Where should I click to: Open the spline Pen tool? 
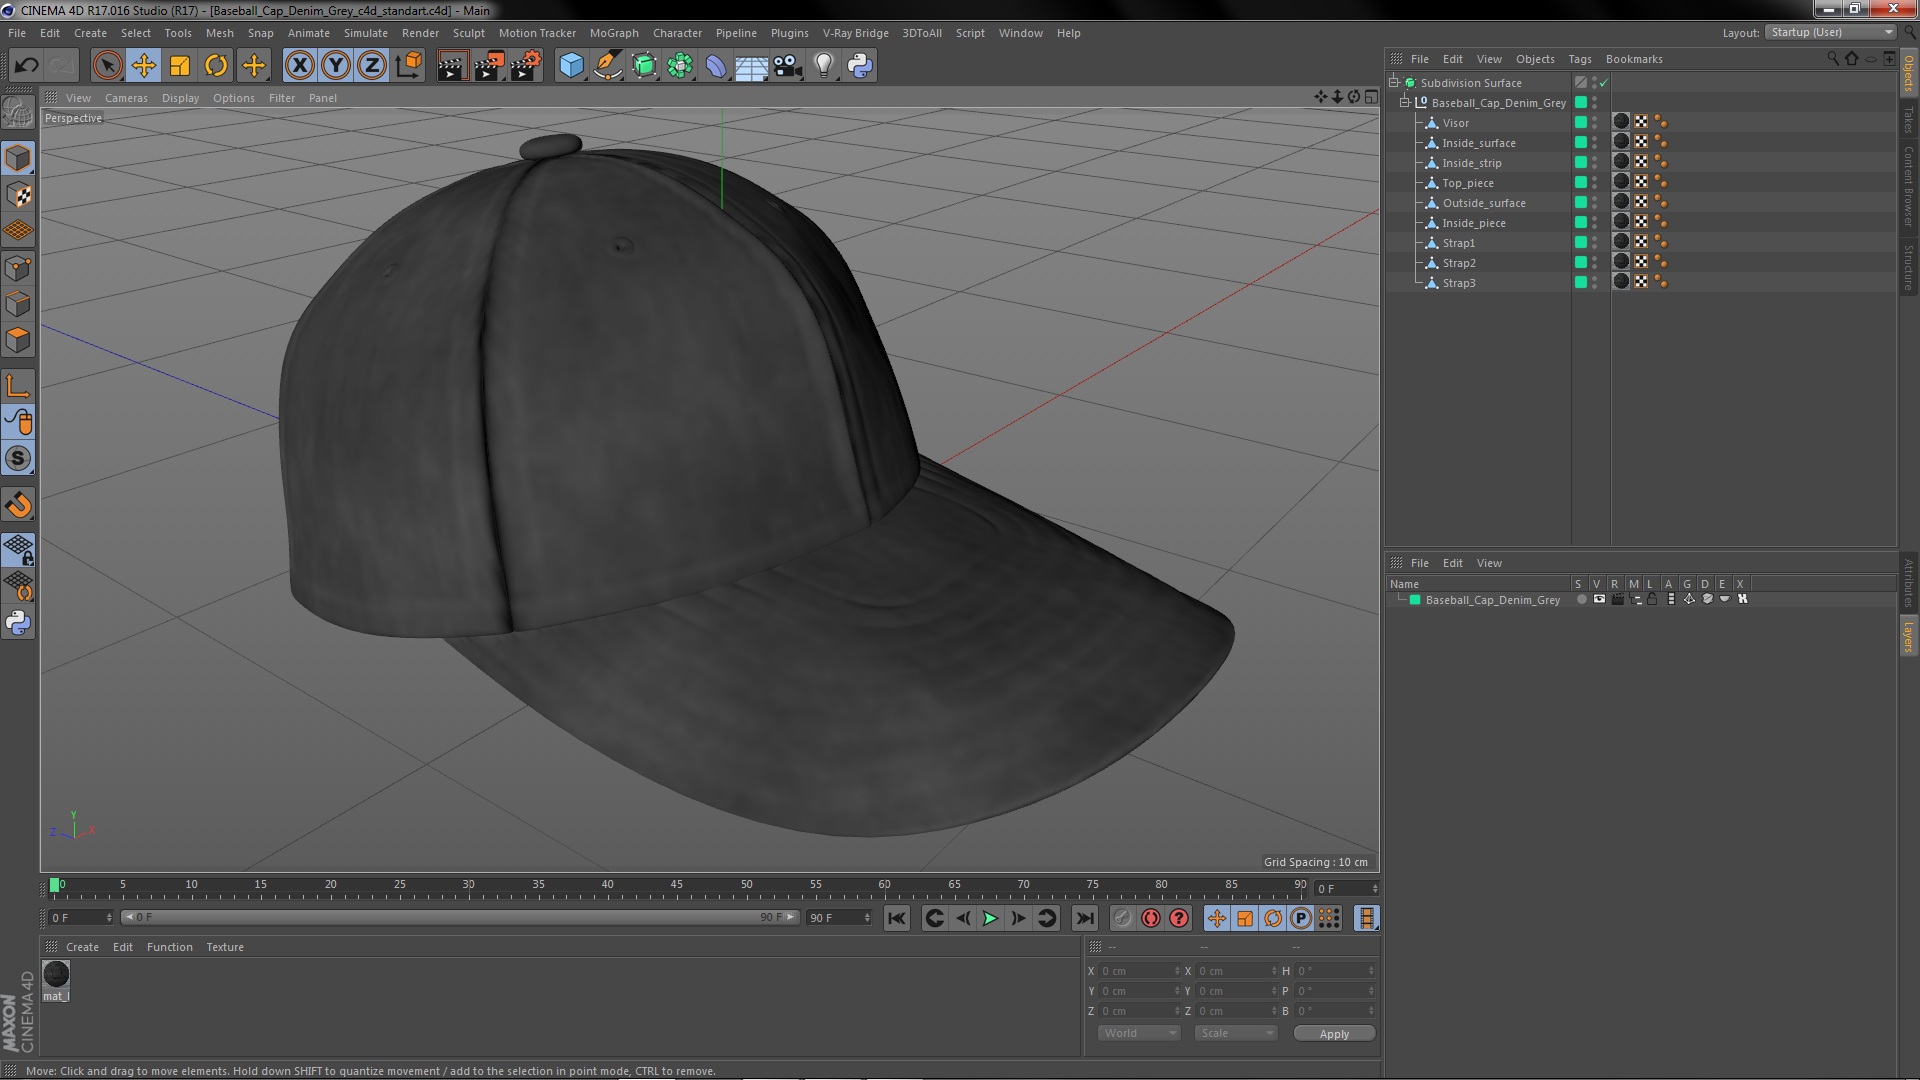point(607,66)
